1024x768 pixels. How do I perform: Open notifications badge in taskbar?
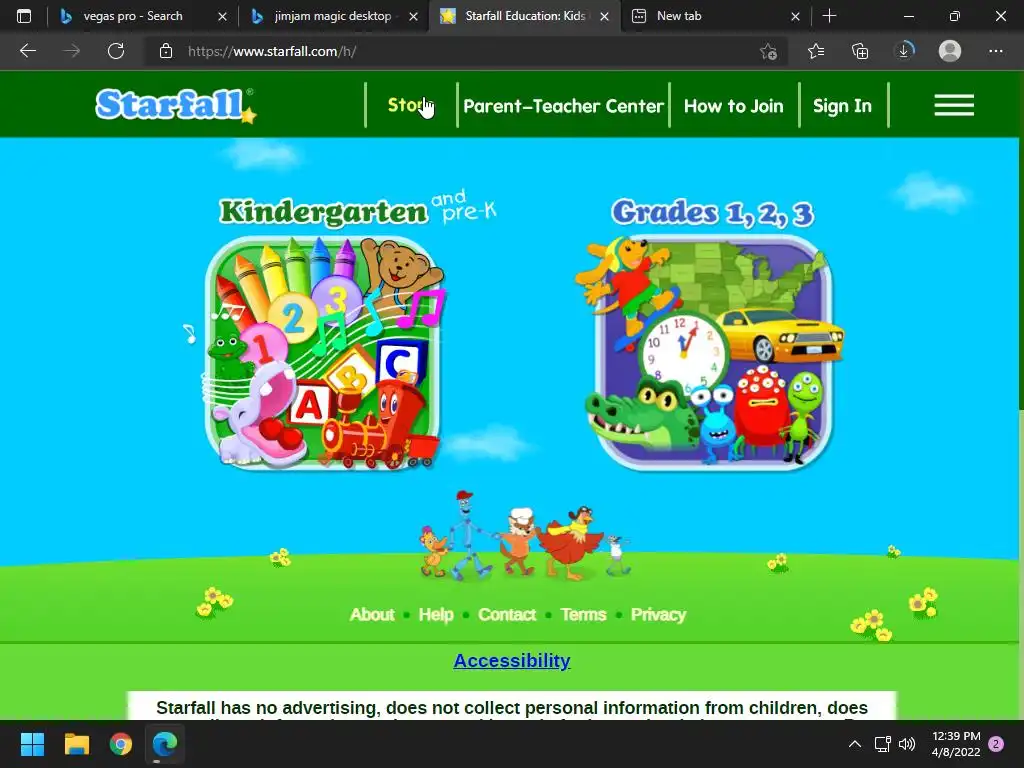(996, 744)
